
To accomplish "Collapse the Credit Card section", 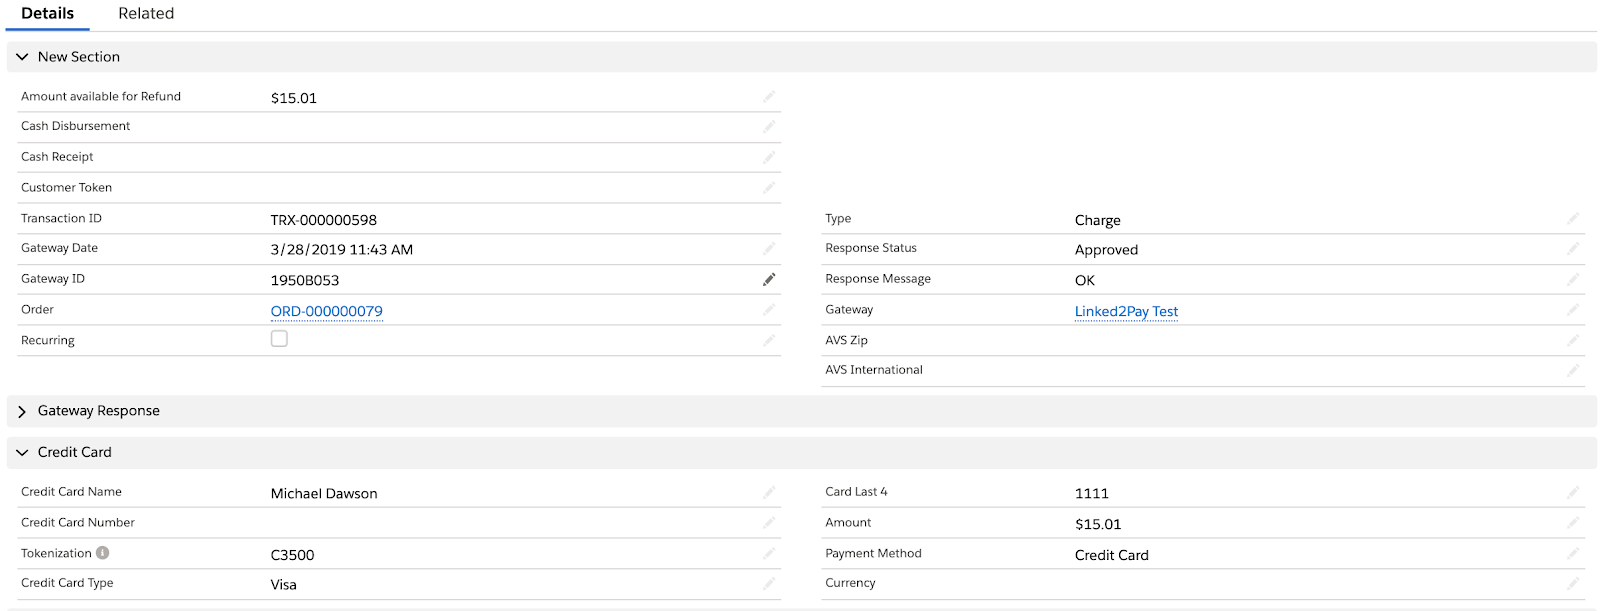I will (x=22, y=453).
